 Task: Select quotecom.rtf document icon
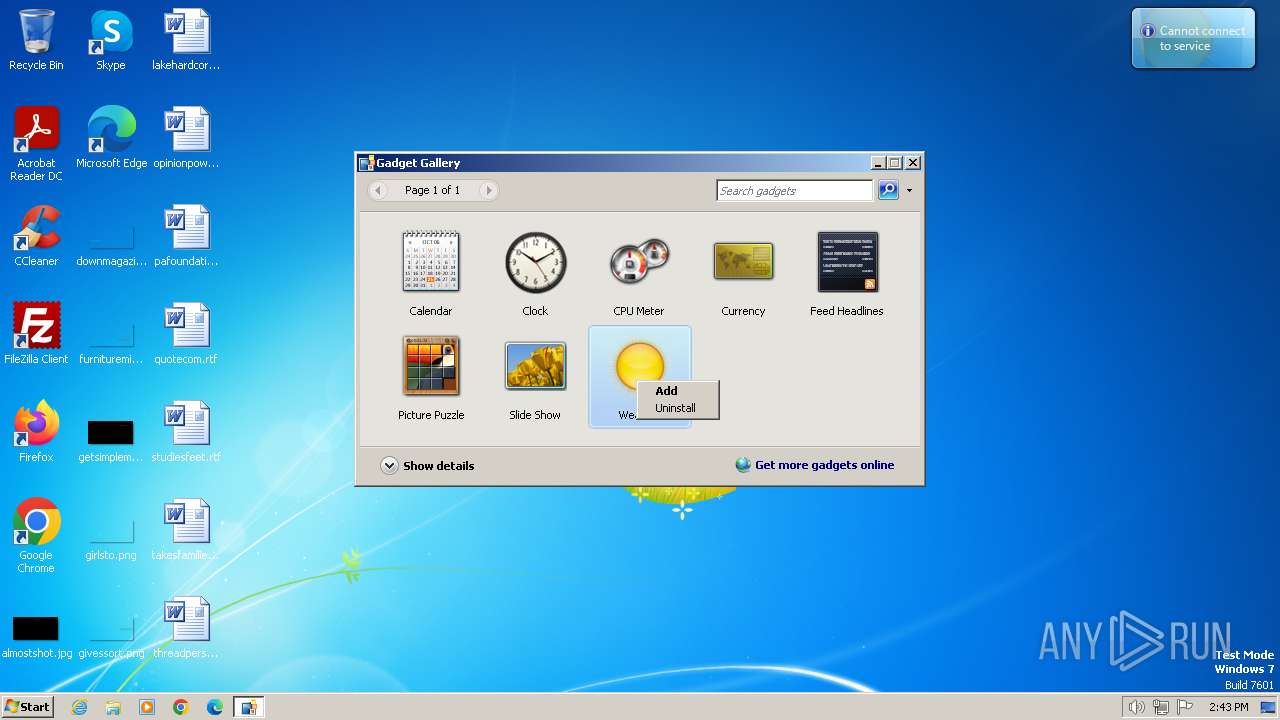[x=186, y=334]
